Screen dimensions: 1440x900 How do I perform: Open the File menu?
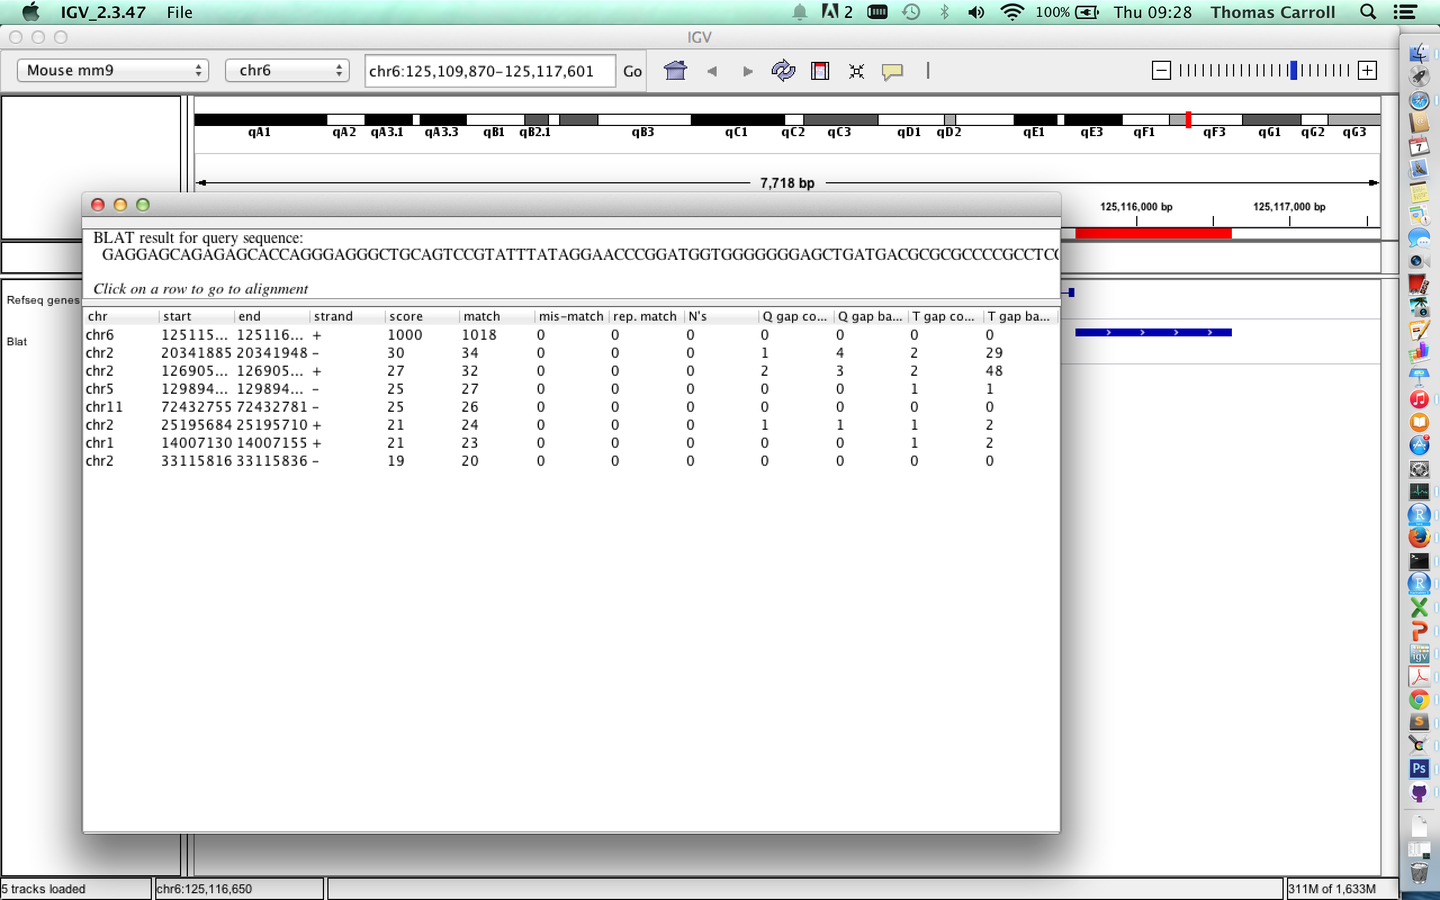point(180,12)
